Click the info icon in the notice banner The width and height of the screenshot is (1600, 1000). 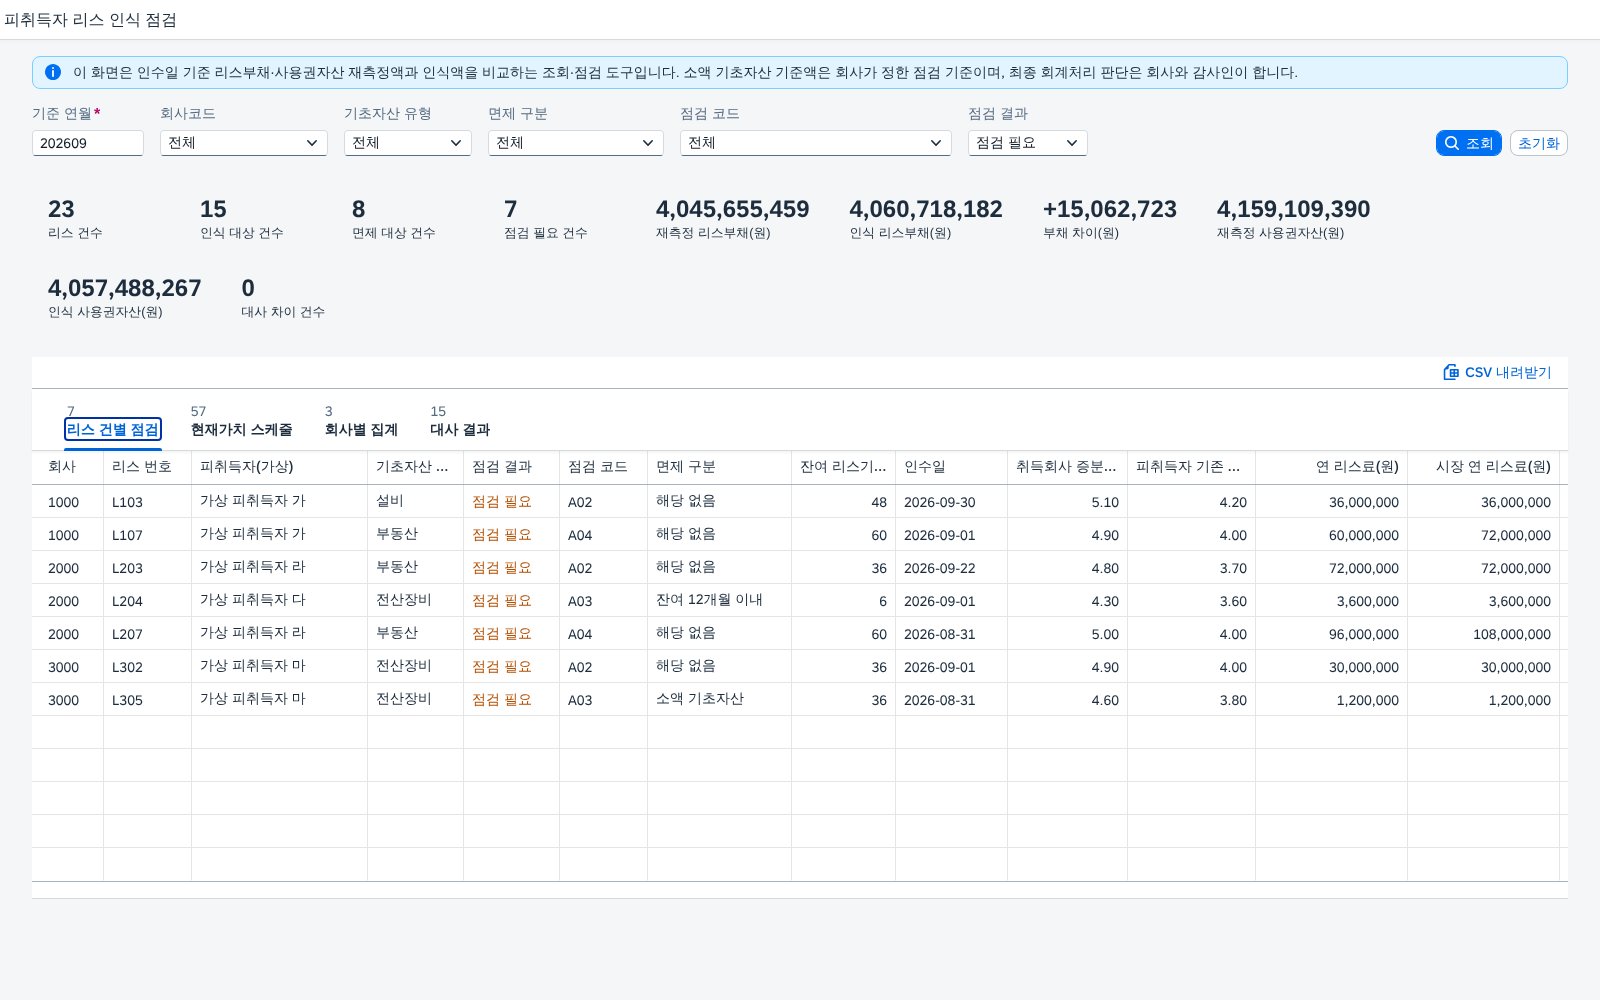pyautogui.click(x=53, y=72)
